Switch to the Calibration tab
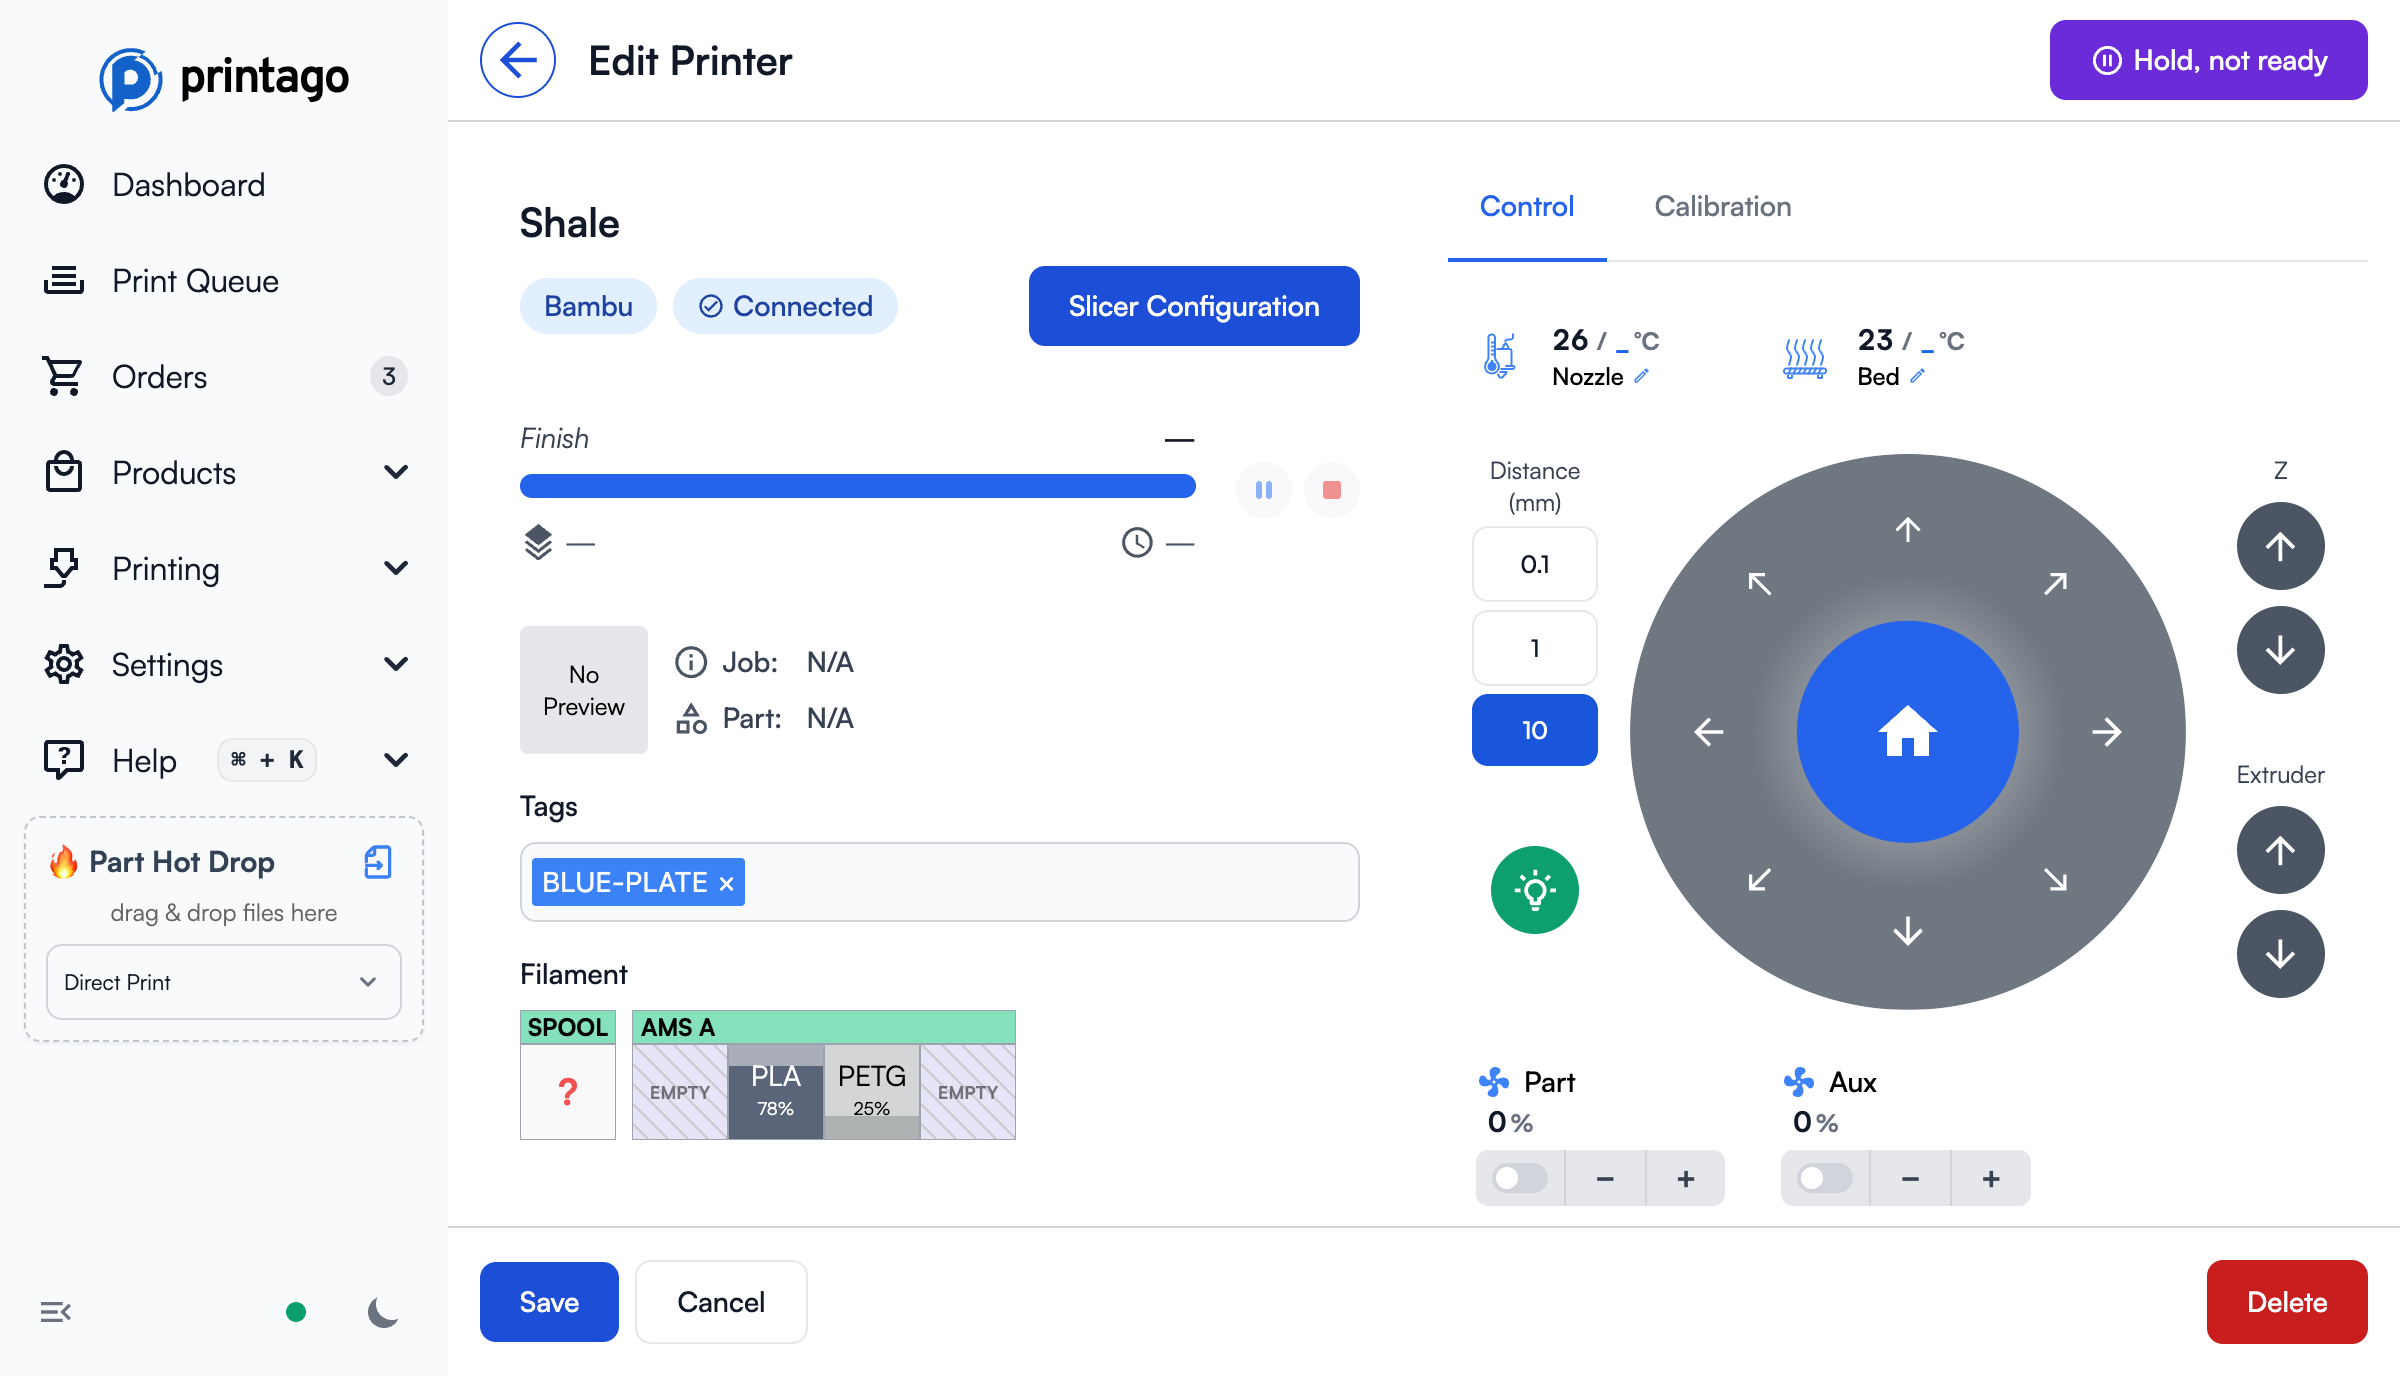This screenshot has height=1376, width=2400. click(x=1722, y=207)
